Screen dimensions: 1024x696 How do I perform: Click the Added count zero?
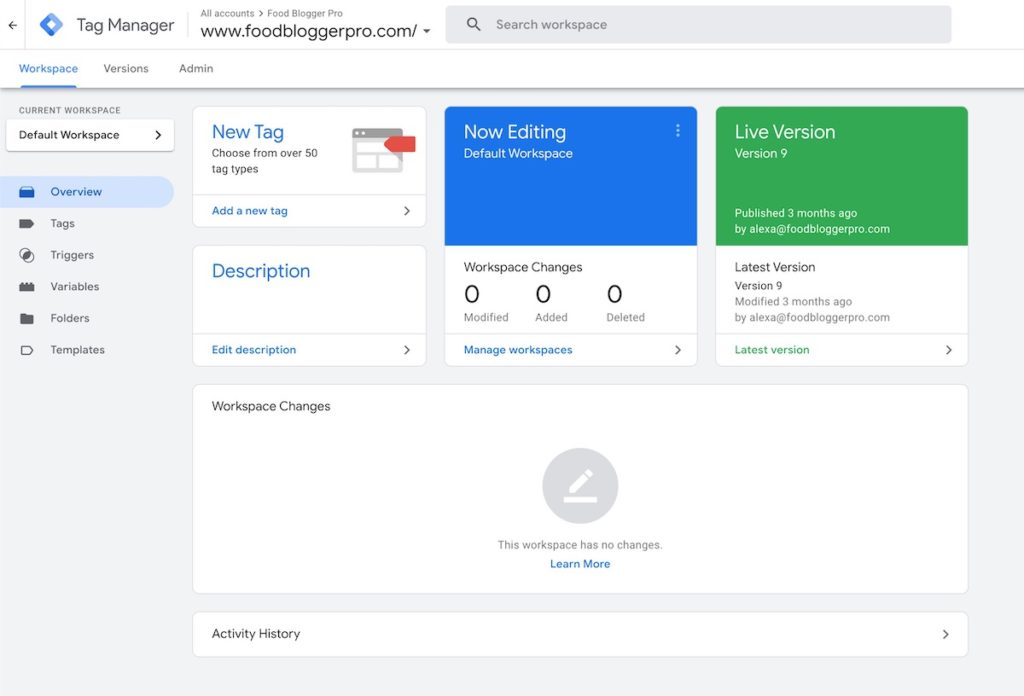pyautogui.click(x=543, y=294)
